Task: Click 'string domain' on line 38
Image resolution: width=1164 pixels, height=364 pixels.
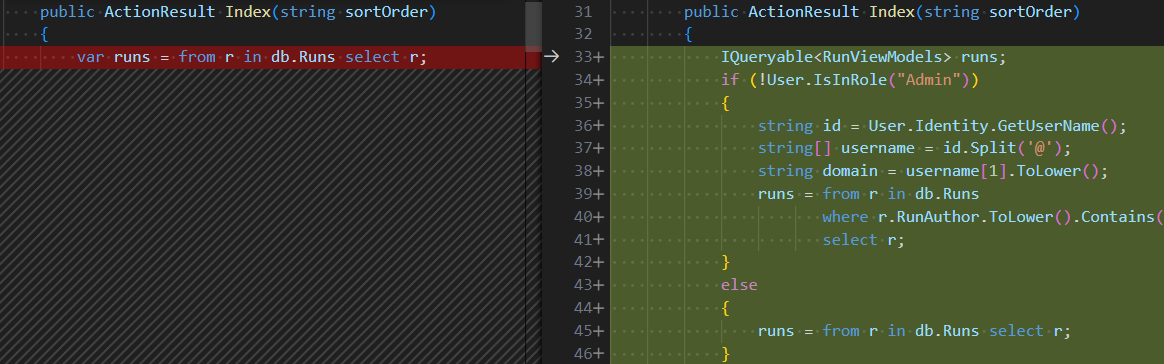Action: [818, 172]
